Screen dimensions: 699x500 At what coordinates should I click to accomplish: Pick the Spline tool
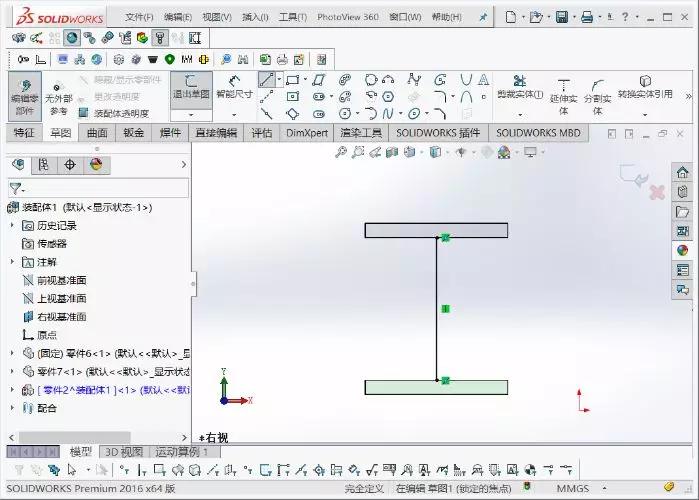[388, 114]
